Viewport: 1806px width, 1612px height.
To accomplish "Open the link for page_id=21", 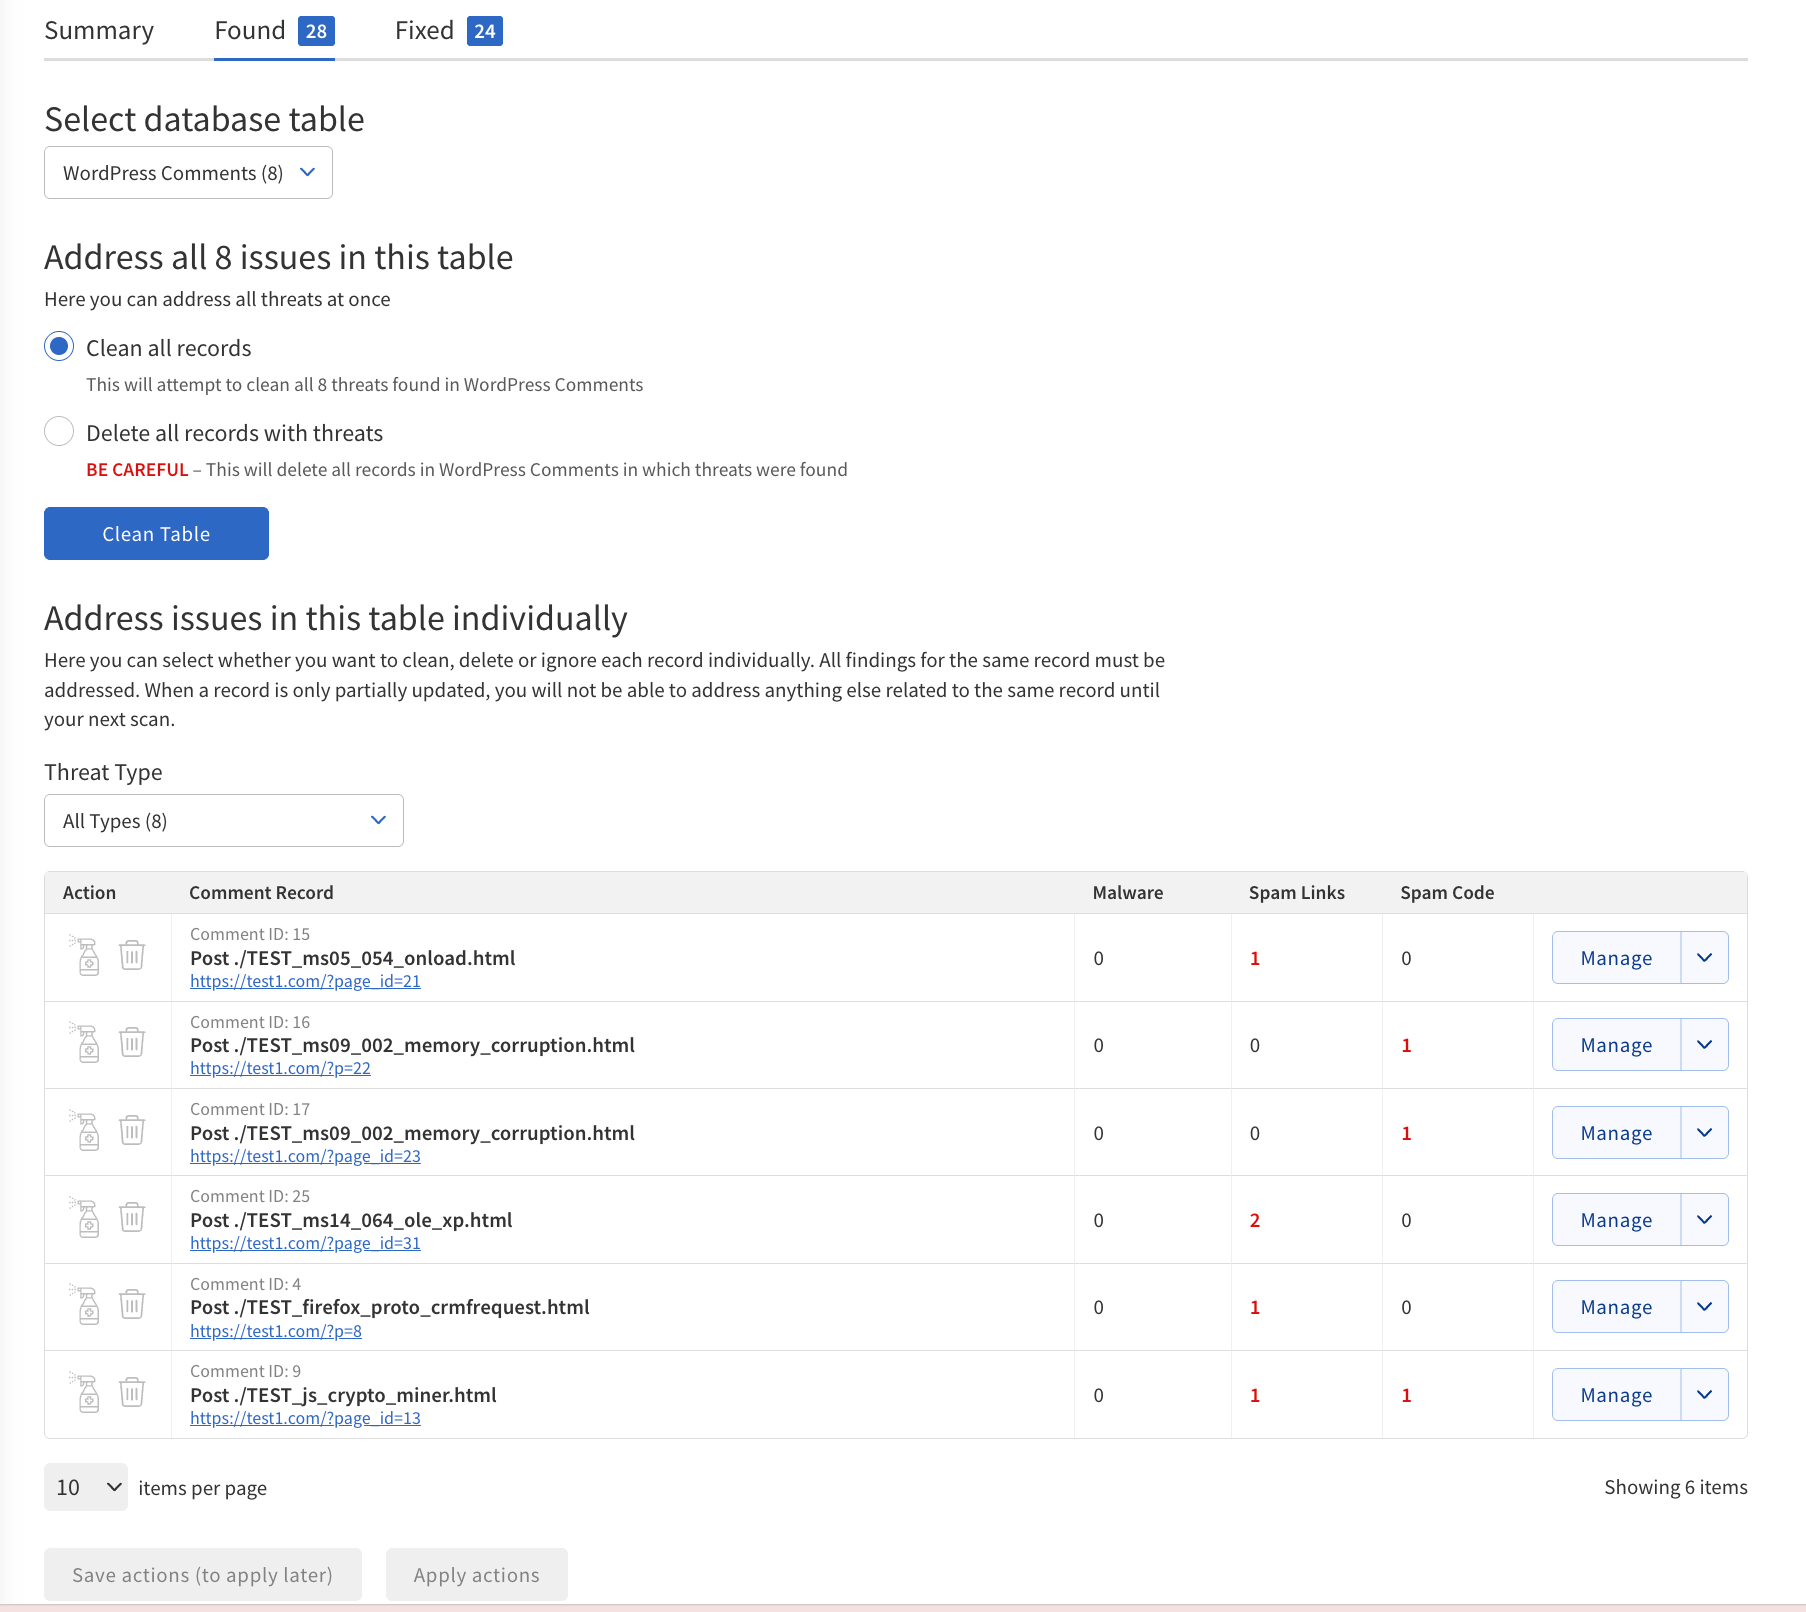I will 305,981.
